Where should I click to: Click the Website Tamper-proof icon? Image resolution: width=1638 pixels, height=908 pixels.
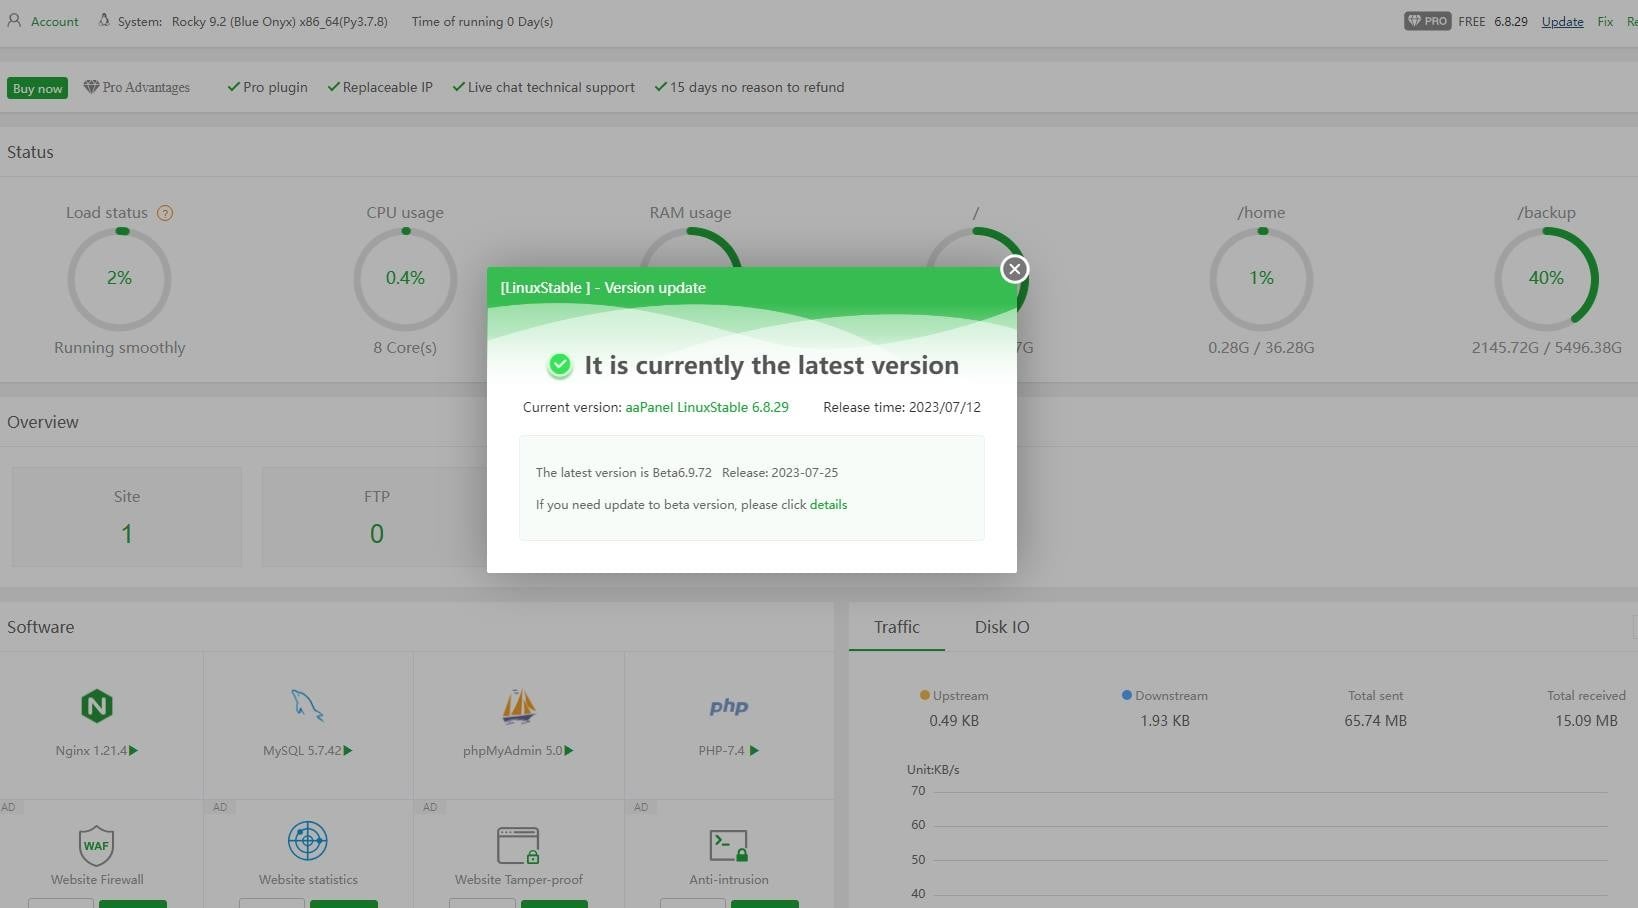pyautogui.click(x=518, y=845)
